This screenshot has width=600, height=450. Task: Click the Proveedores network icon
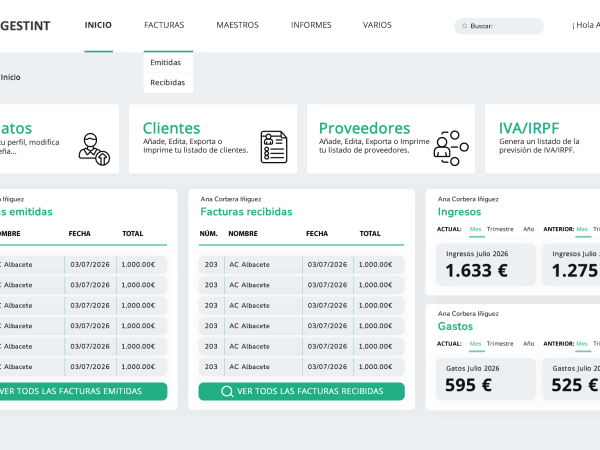coord(451,148)
